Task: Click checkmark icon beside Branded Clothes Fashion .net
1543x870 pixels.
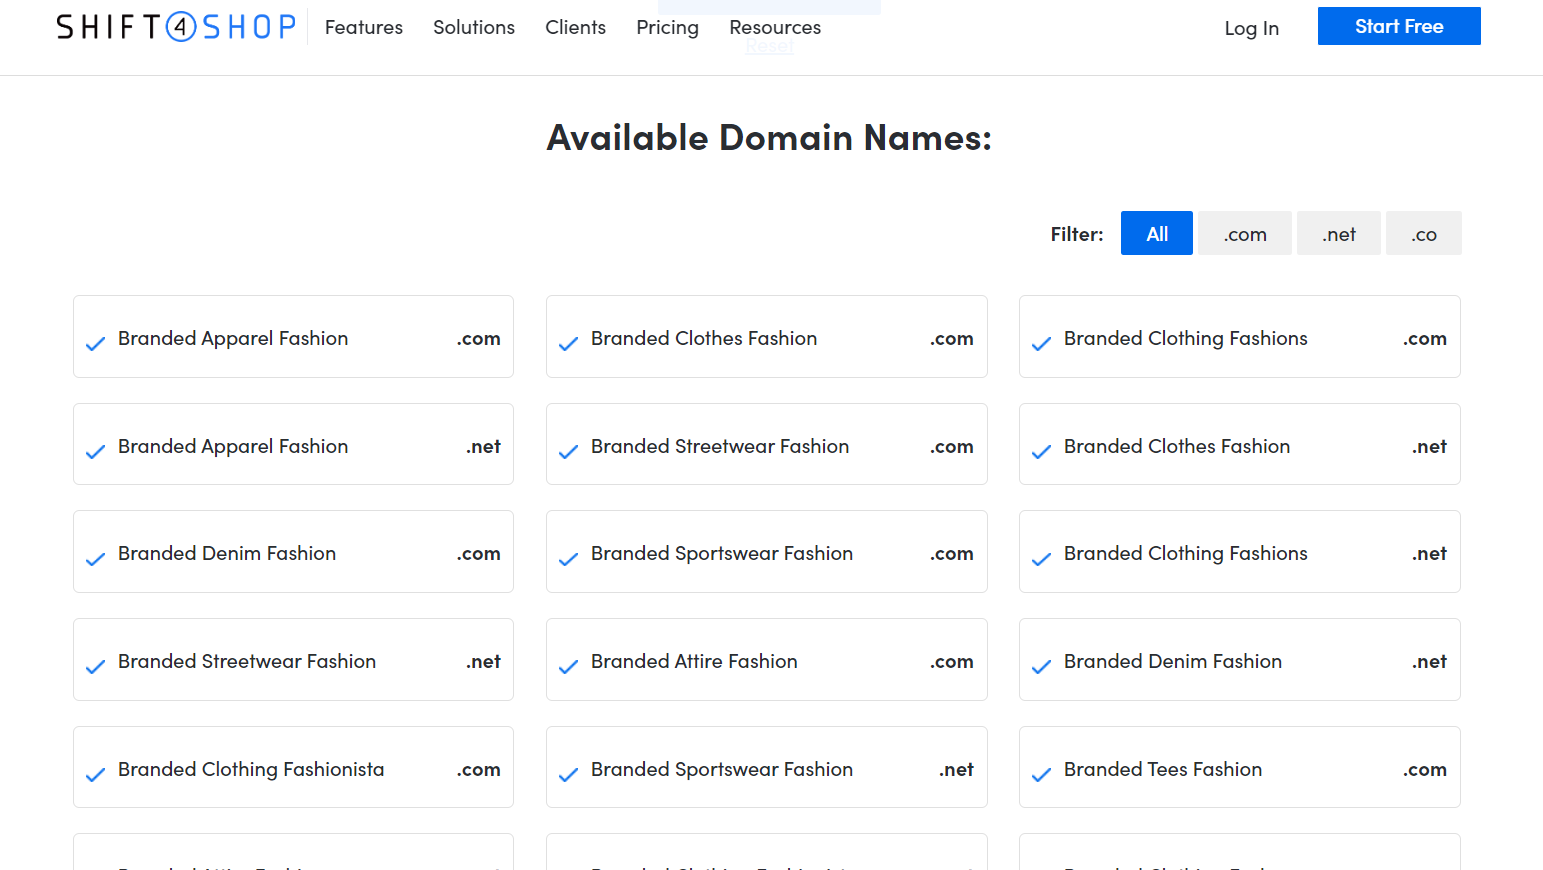Action: [1041, 452]
